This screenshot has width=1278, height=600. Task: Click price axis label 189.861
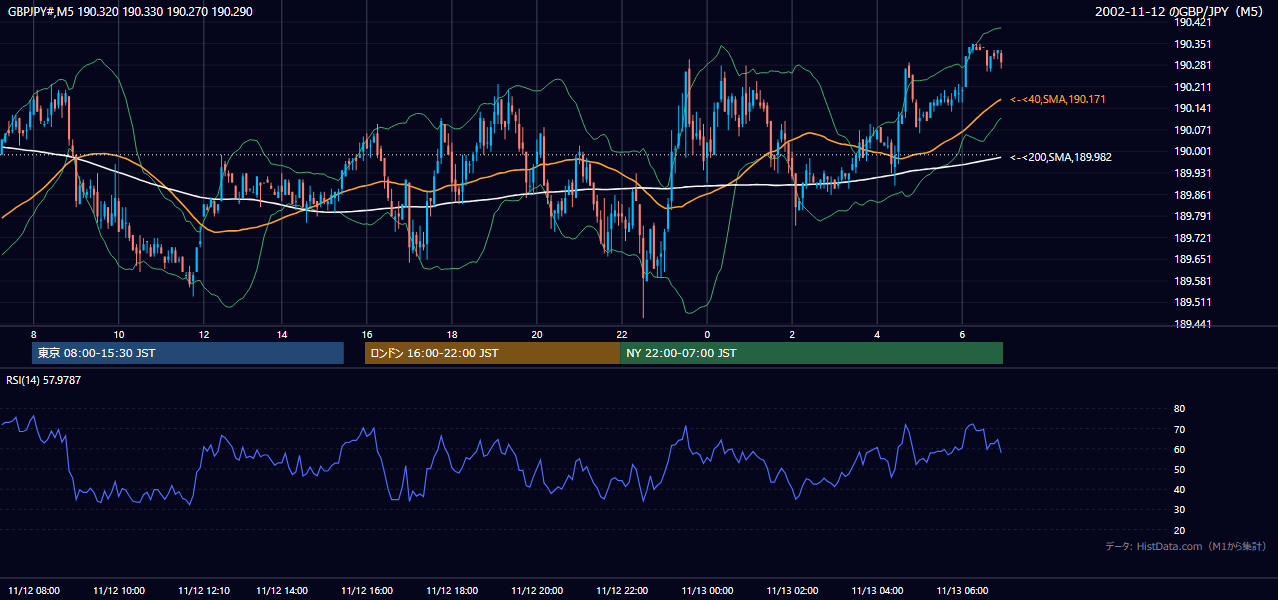click(x=1192, y=195)
